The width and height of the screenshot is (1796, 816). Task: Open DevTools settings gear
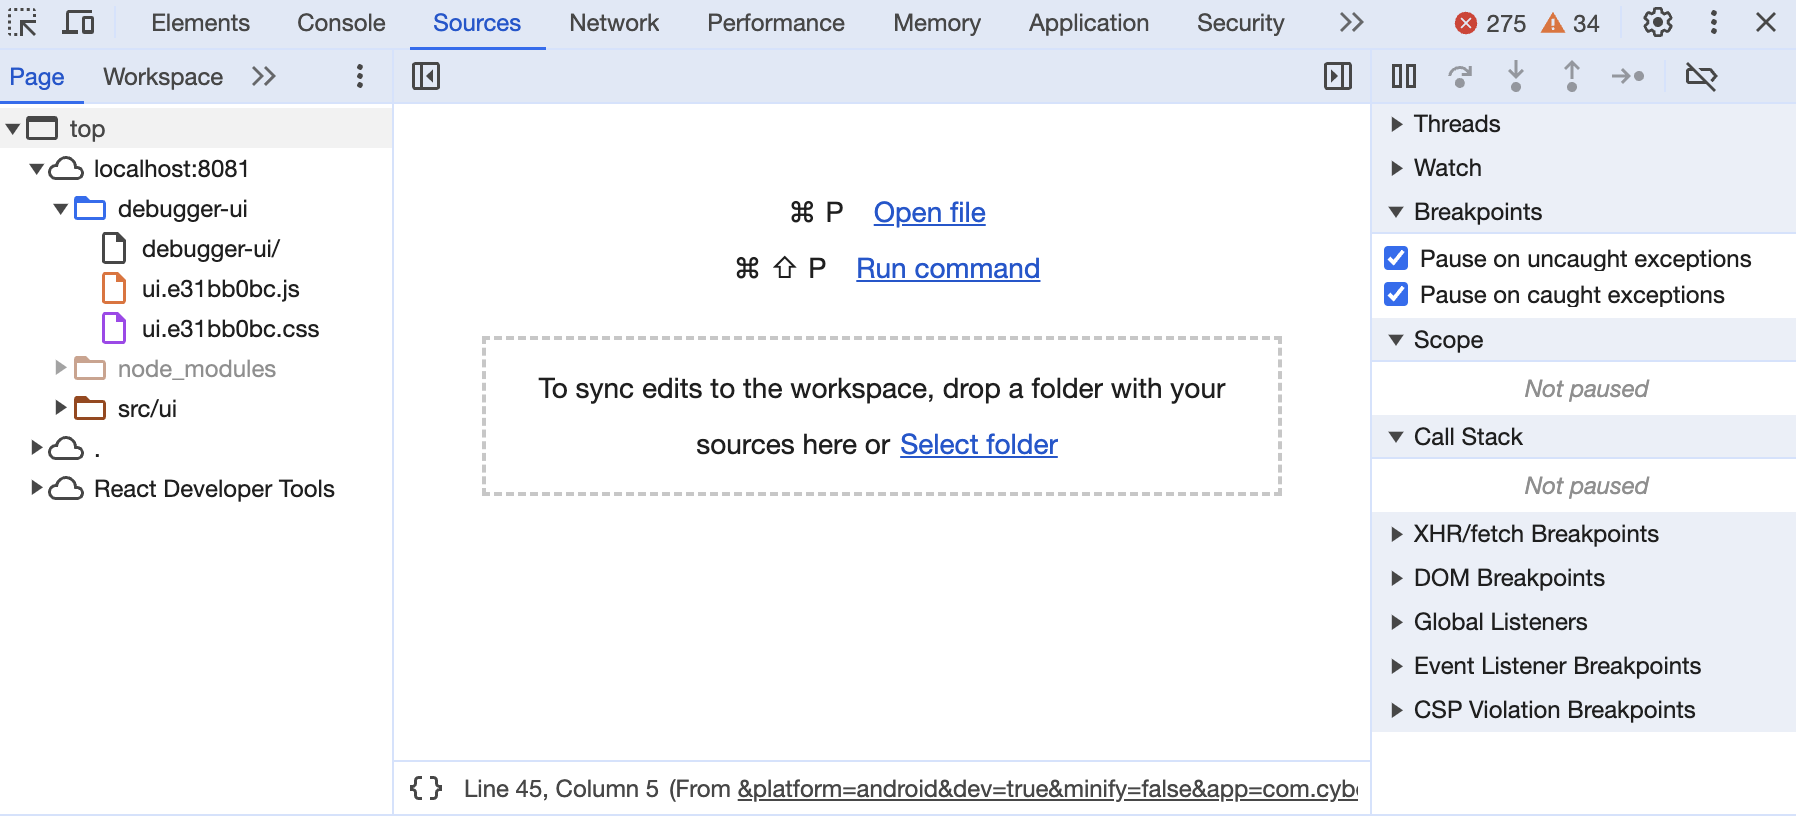click(1658, 22)
